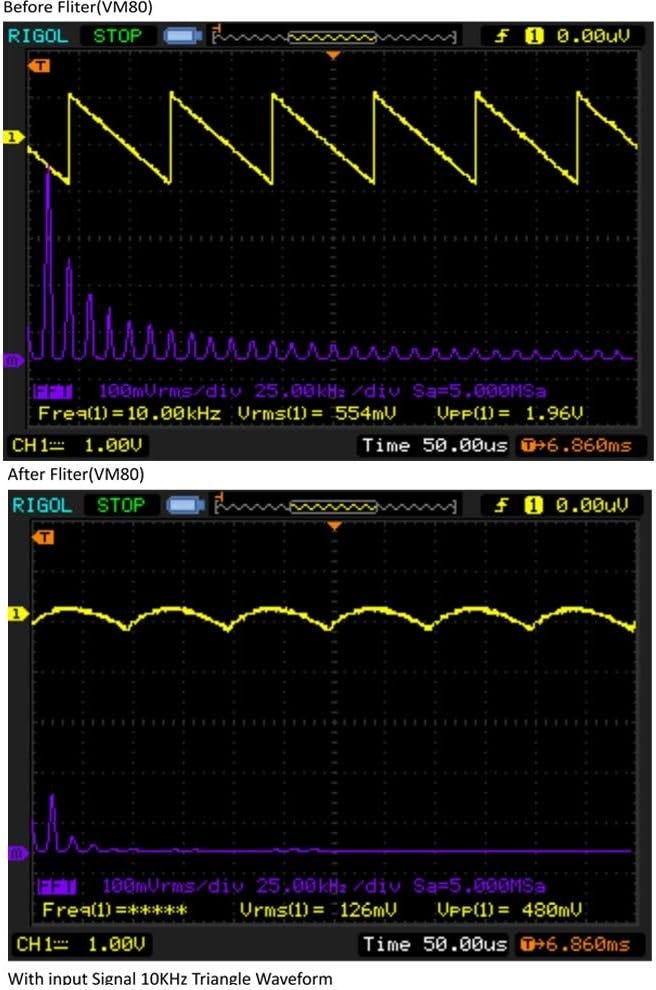This screenshot has width=656, height=990.
Task: Click the yellow channel 1 ground marker, top scope
Action: tap(14, 136)
